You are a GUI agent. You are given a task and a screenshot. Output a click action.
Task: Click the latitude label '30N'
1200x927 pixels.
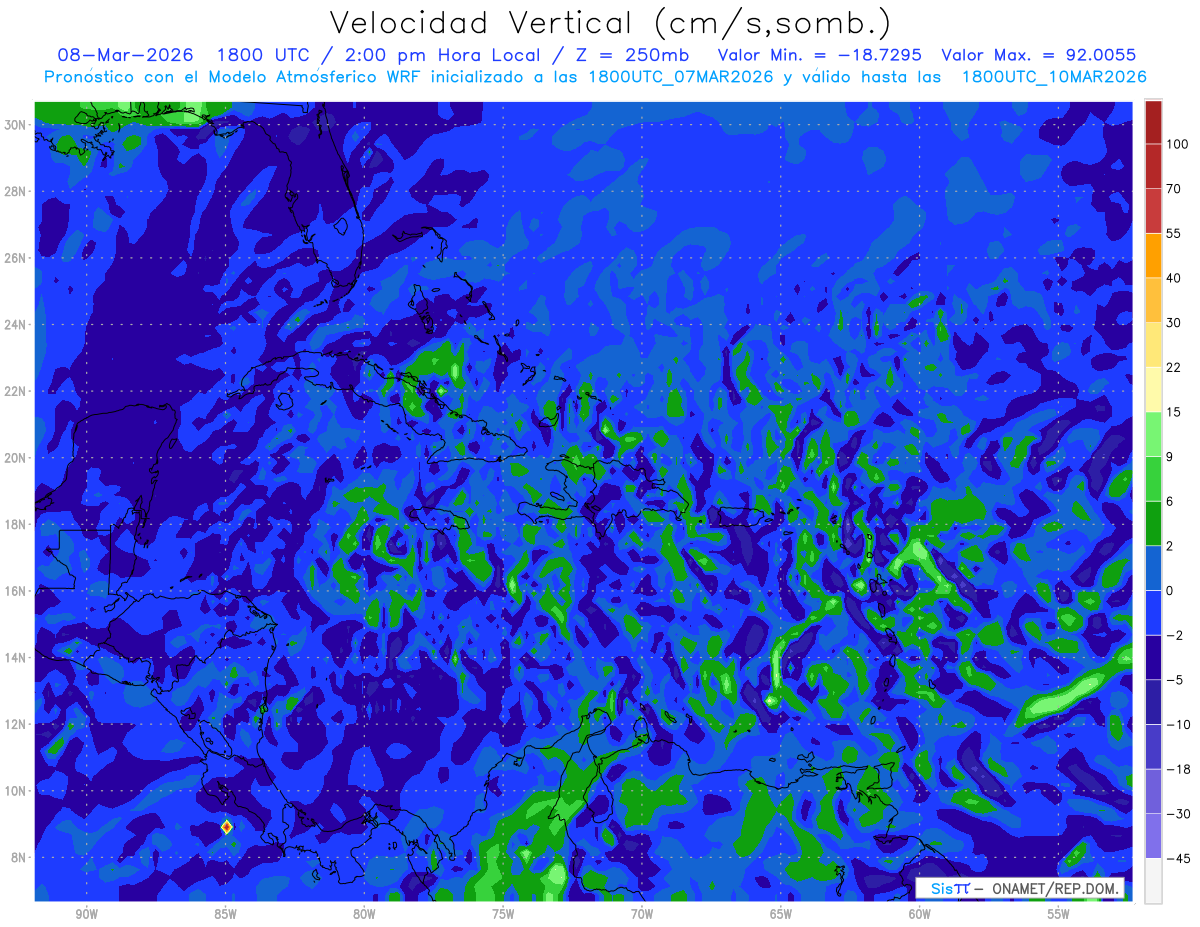pyautogui.click(x=17, y=125)
